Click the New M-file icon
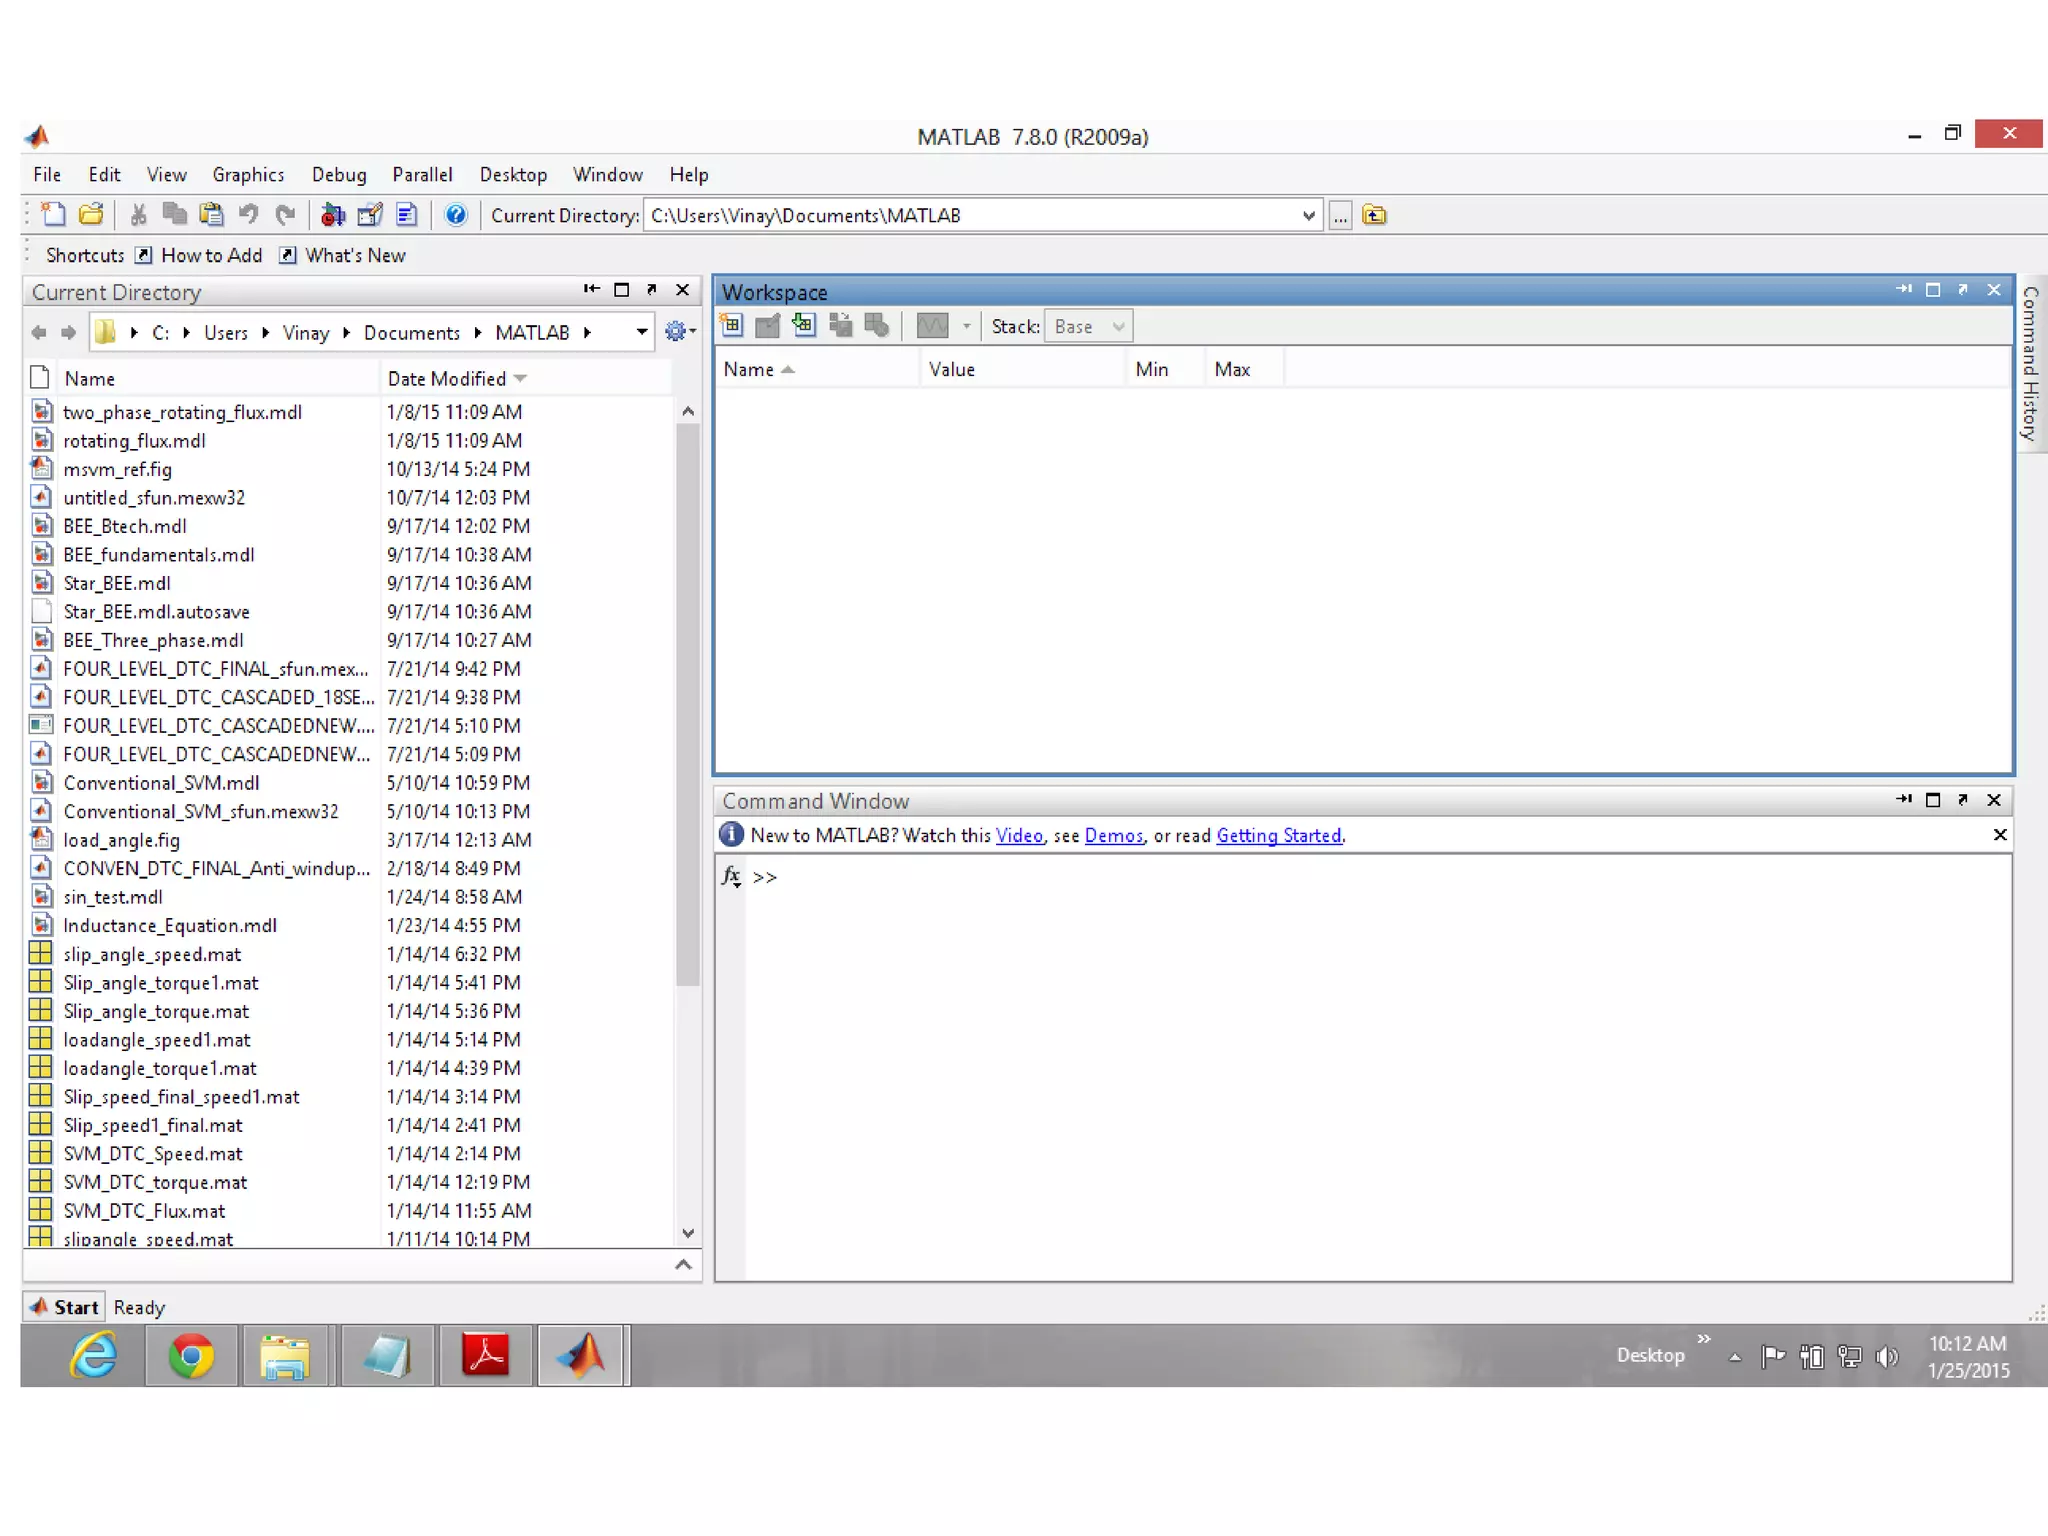Viewport: 2048px width, 1536px height. coord(52,214)
